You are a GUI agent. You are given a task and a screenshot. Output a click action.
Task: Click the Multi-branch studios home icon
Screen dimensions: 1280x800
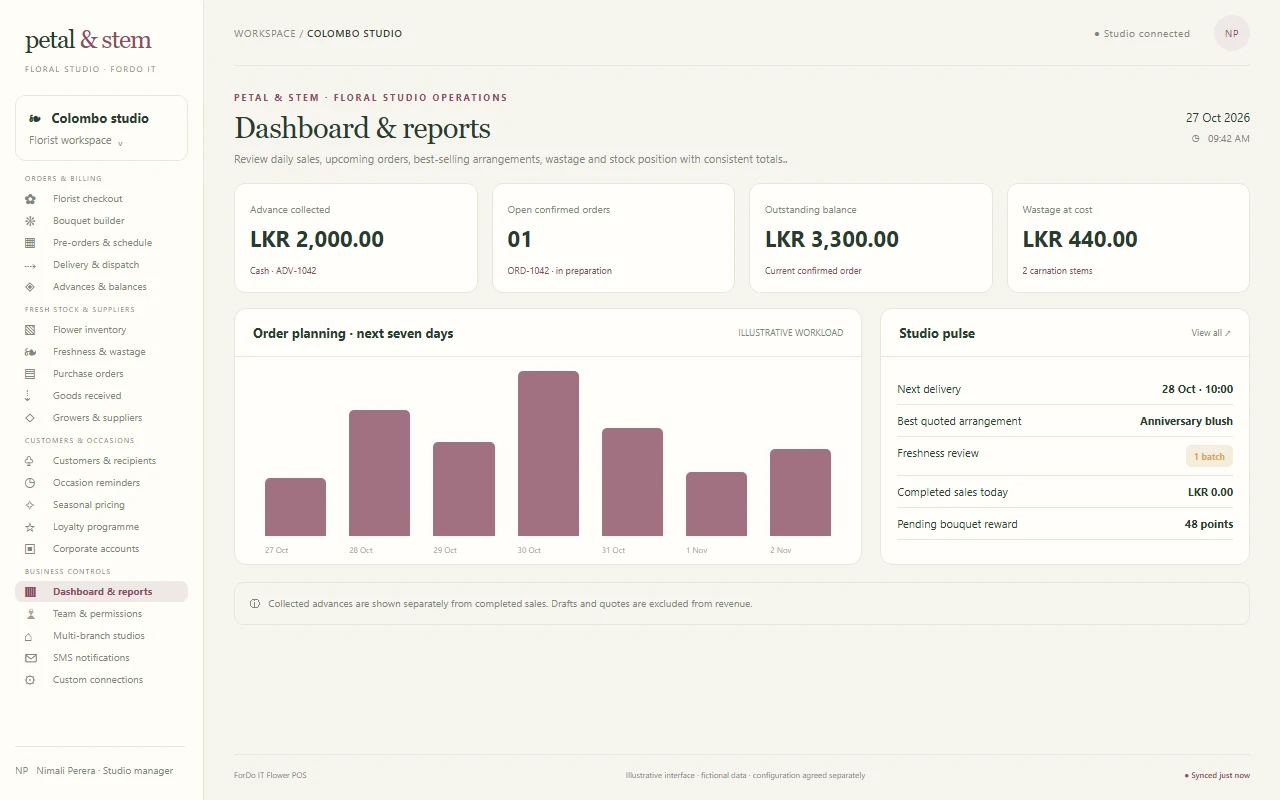click(x=30, y=636)
